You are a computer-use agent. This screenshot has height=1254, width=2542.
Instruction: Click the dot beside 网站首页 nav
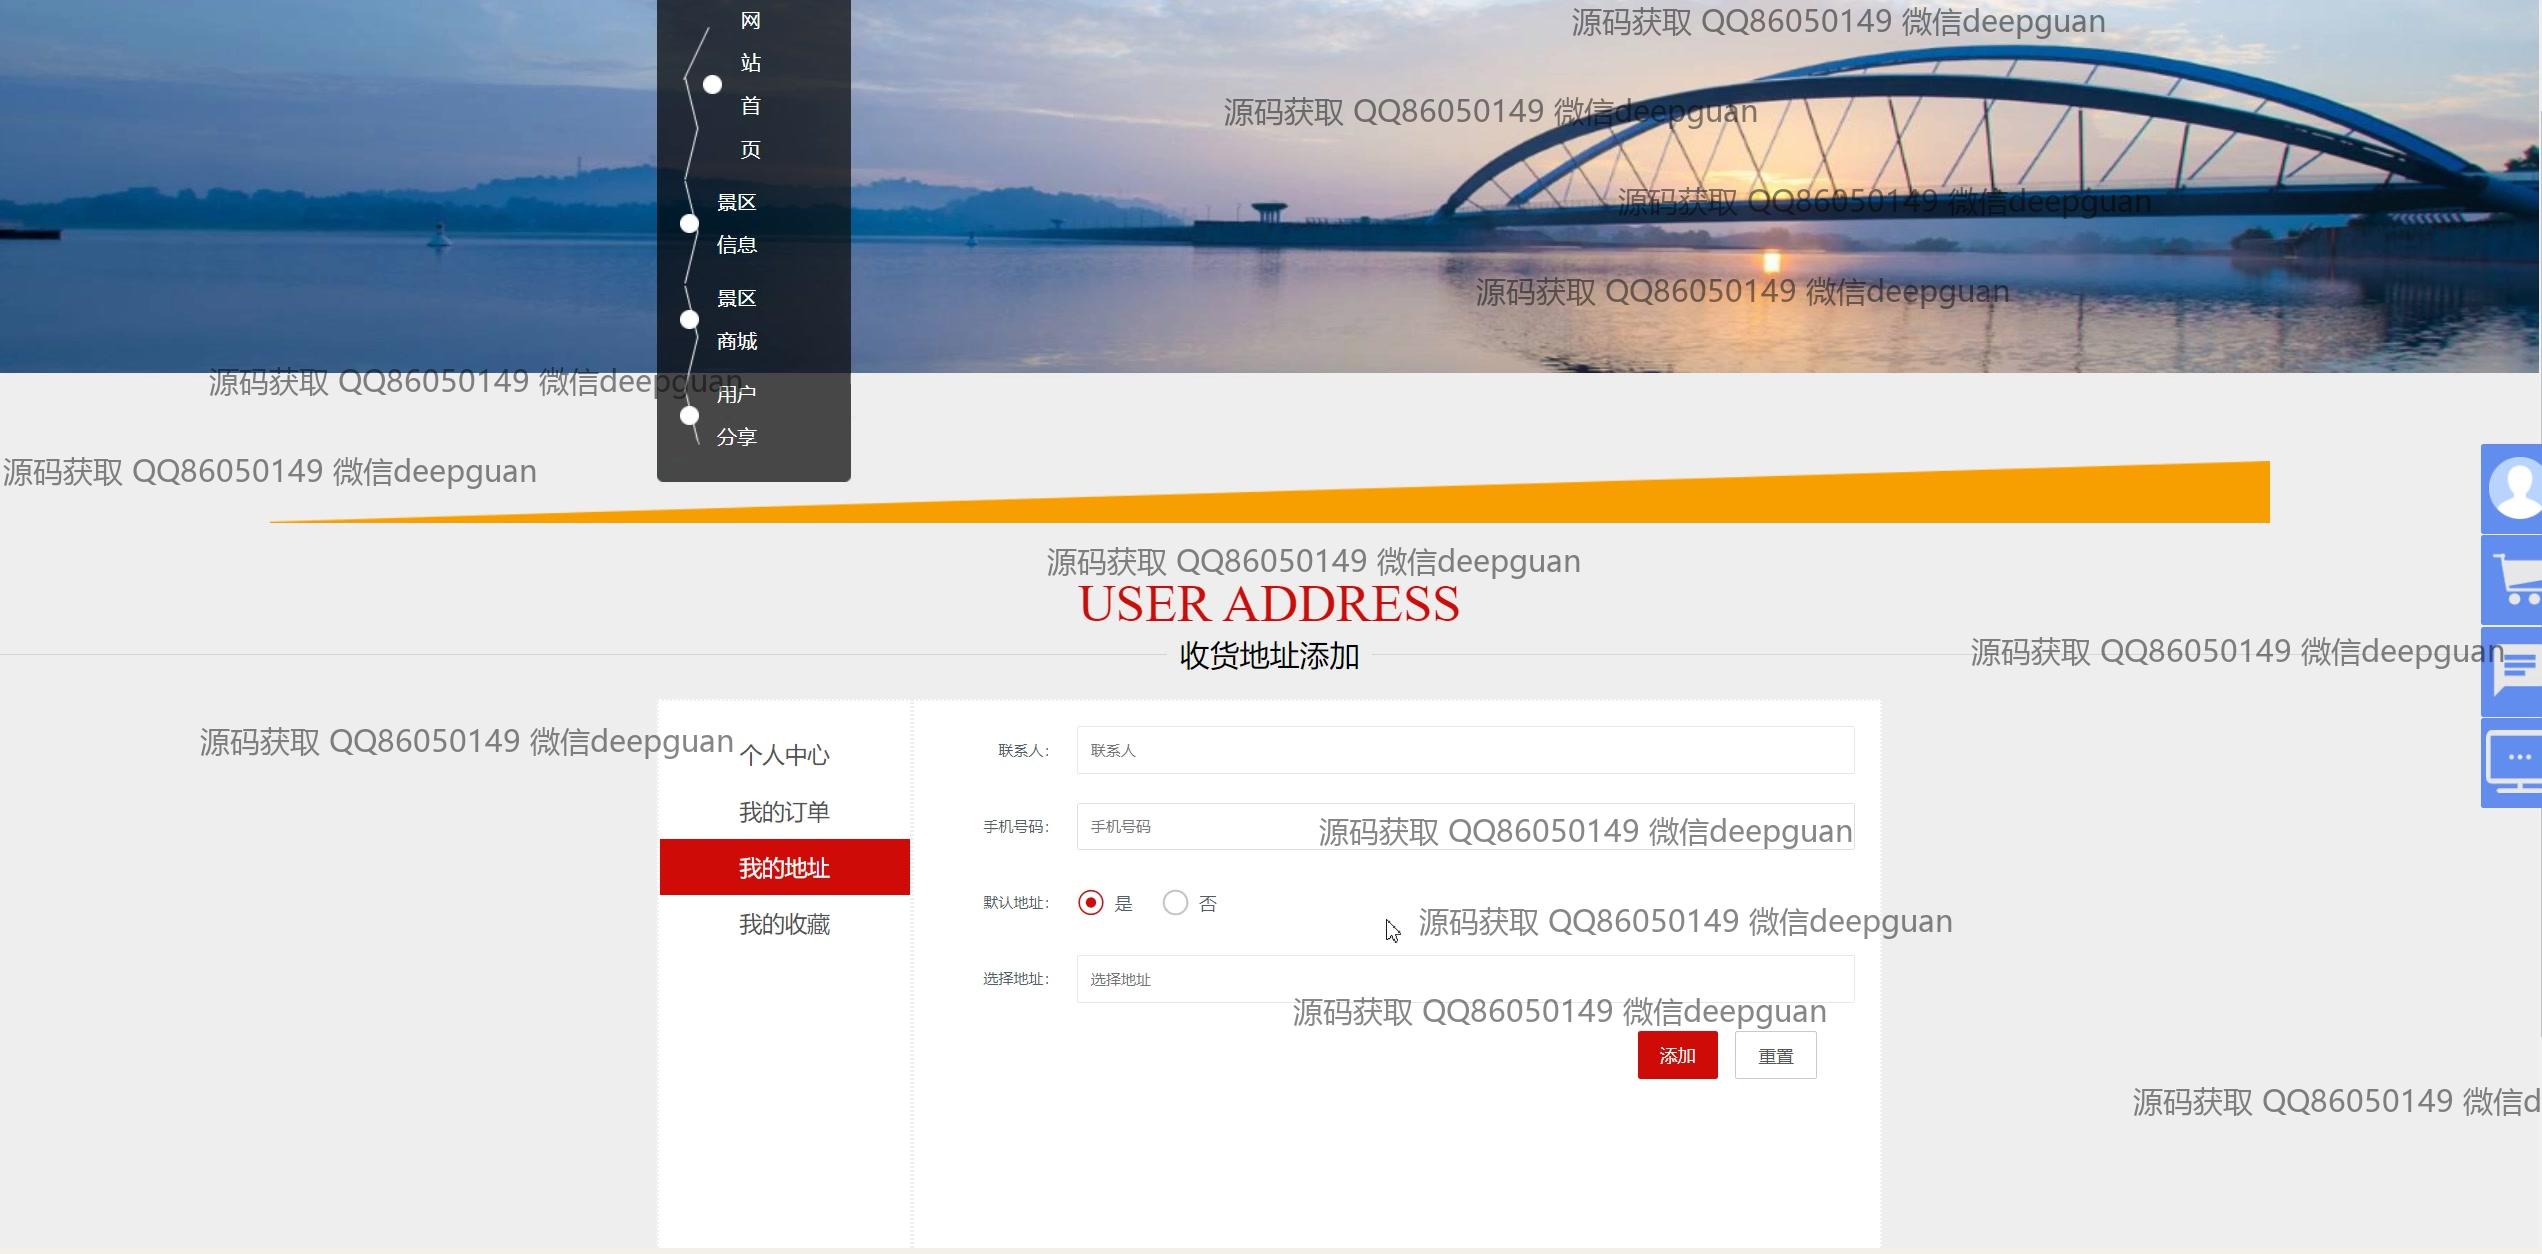point(712,85)
